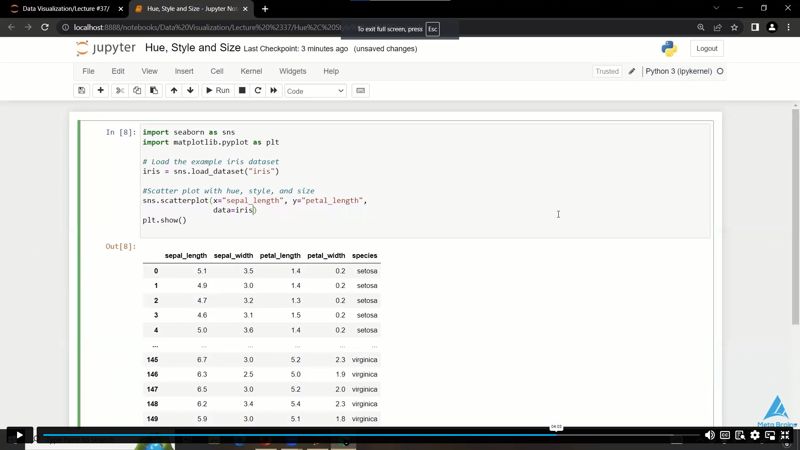Click the petal_width column header
The height and width of the screenshot is (450, 800).
pos(326,256)
